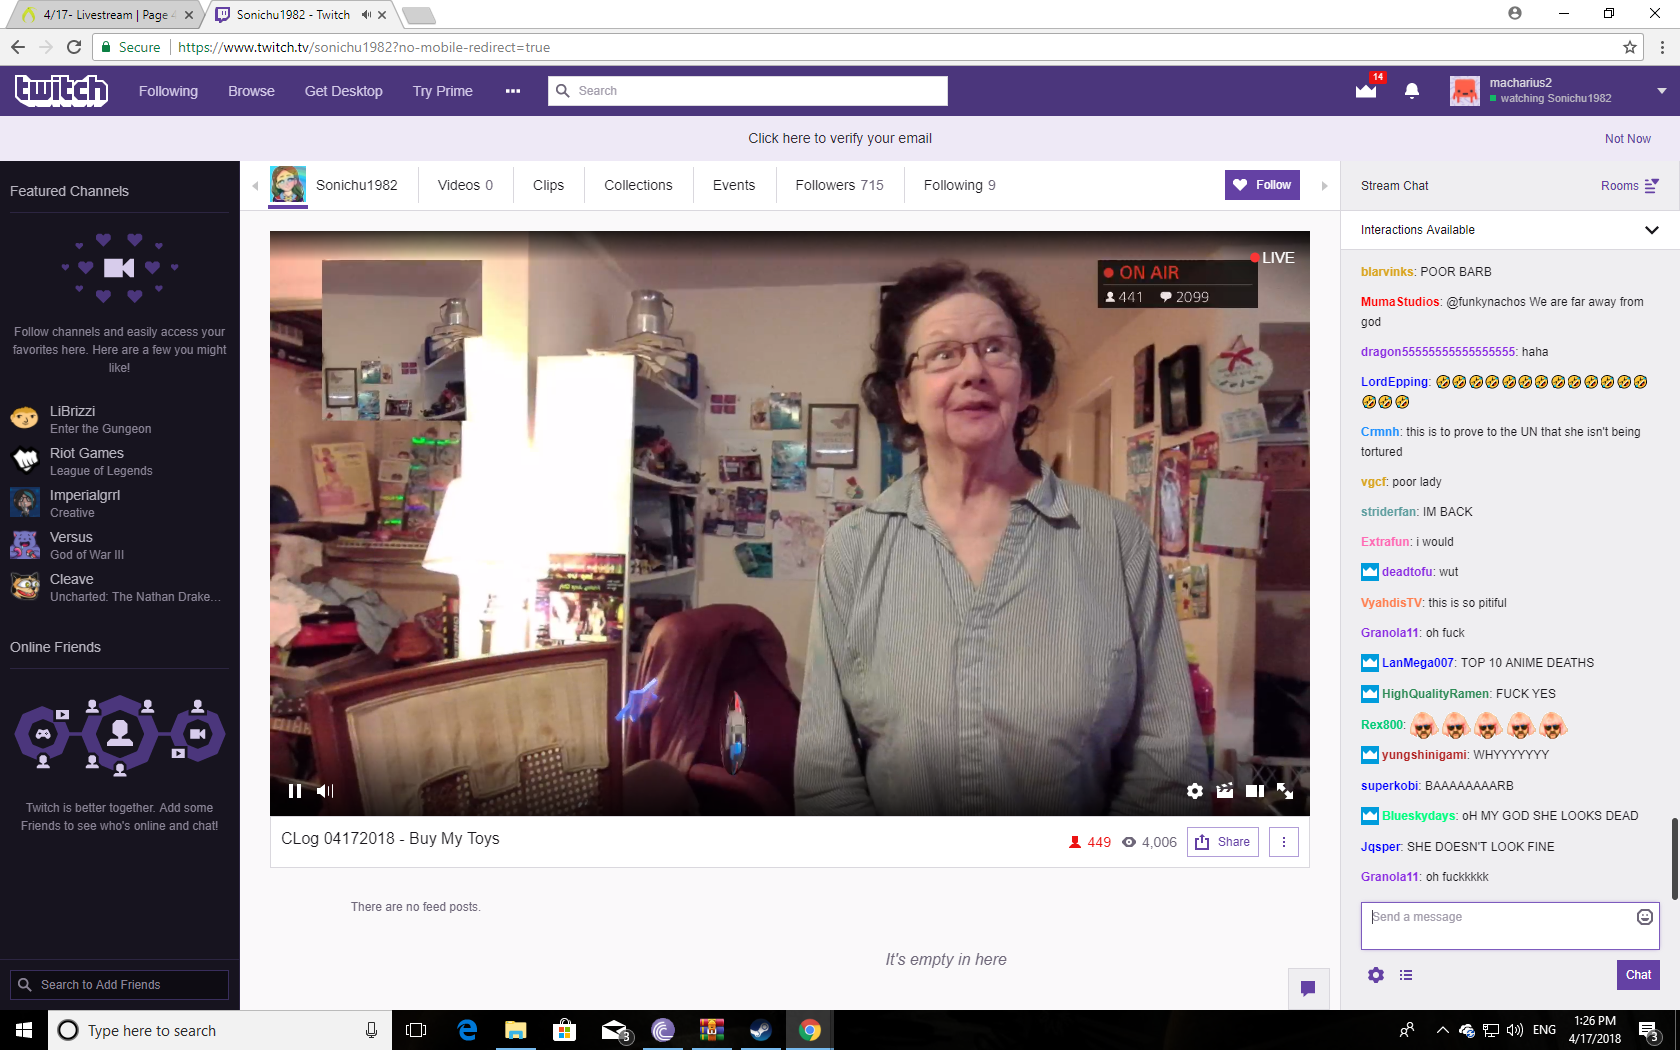Open Prime loot crown icon
The image size is (1680, 1050).
[1366, 91]
